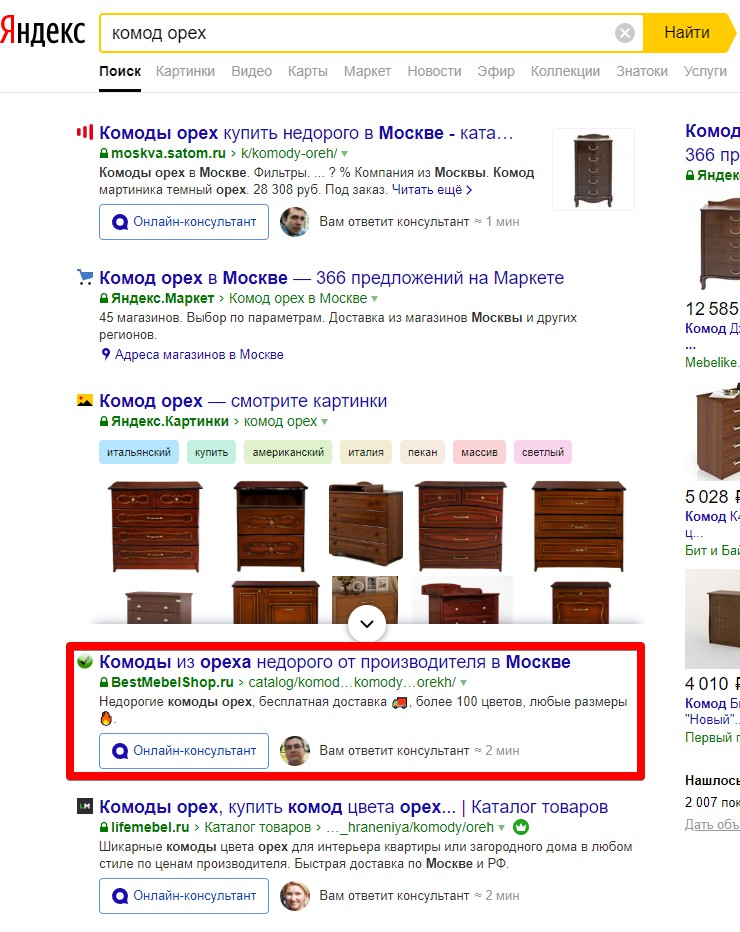Image resolution: width=740 pixels, height=932 pixels.
Task: Click the Найти search button
Action: click(688, 33)
